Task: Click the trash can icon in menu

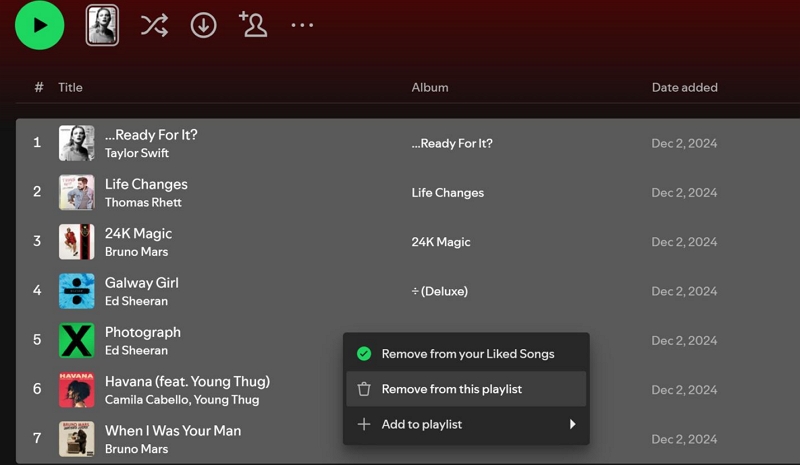Action: click(364, 389)
